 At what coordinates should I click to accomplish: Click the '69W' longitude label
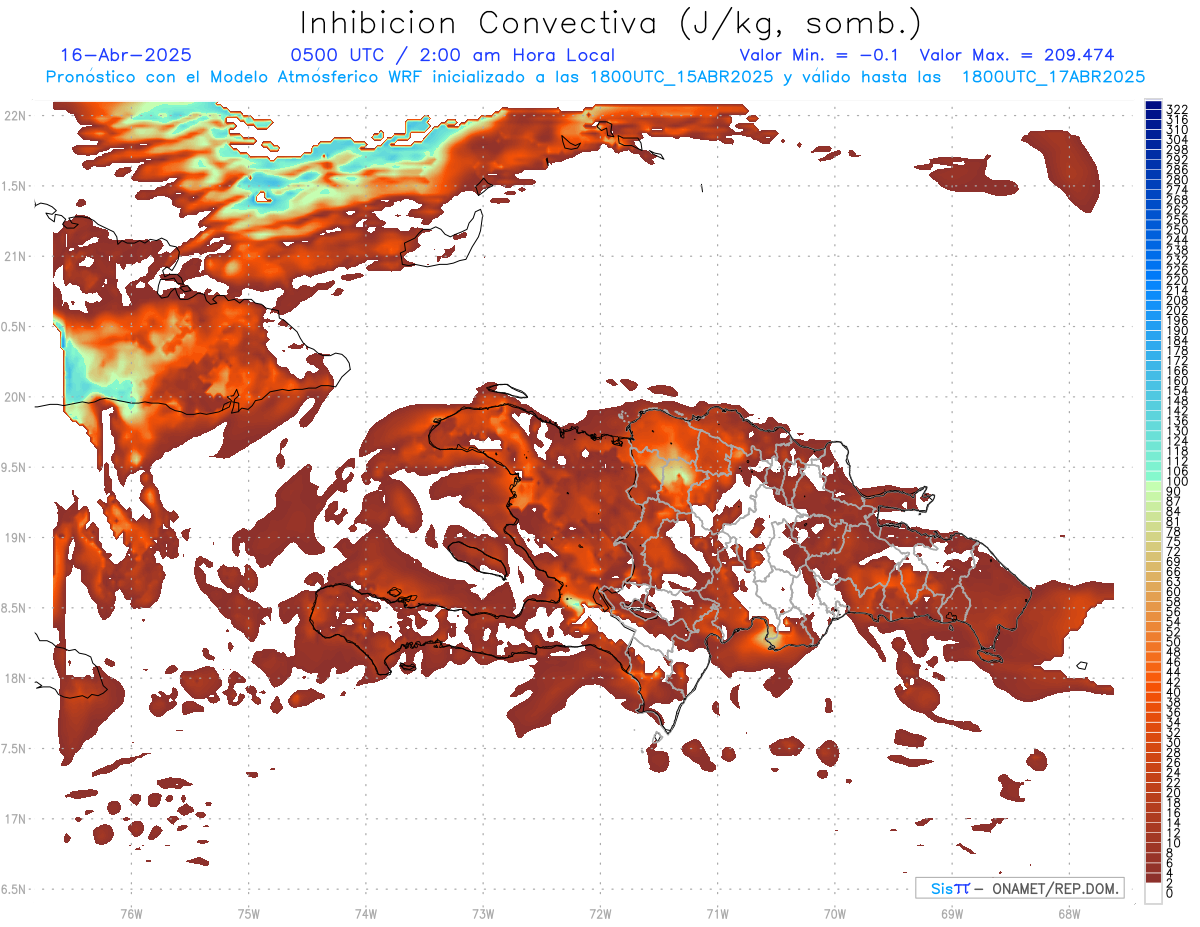coord(952,913)
